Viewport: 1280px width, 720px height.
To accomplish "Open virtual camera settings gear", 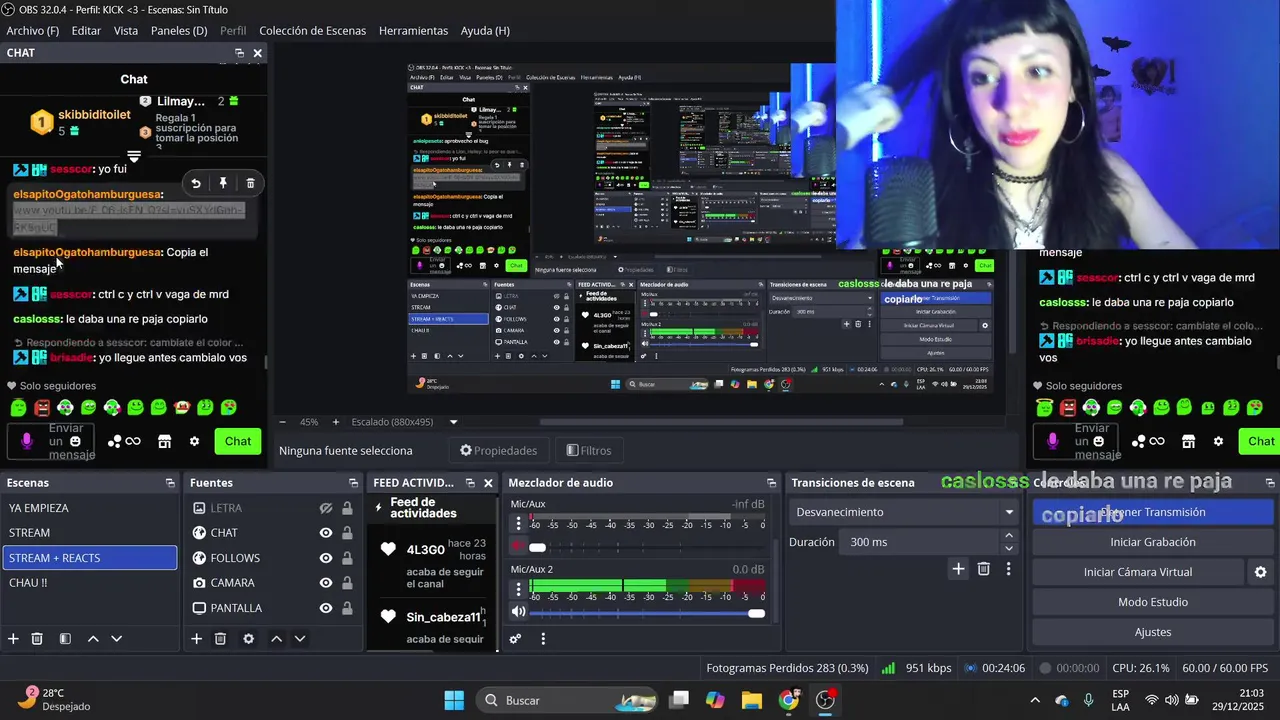I will pyautogui.click(x=1260, y=572).
